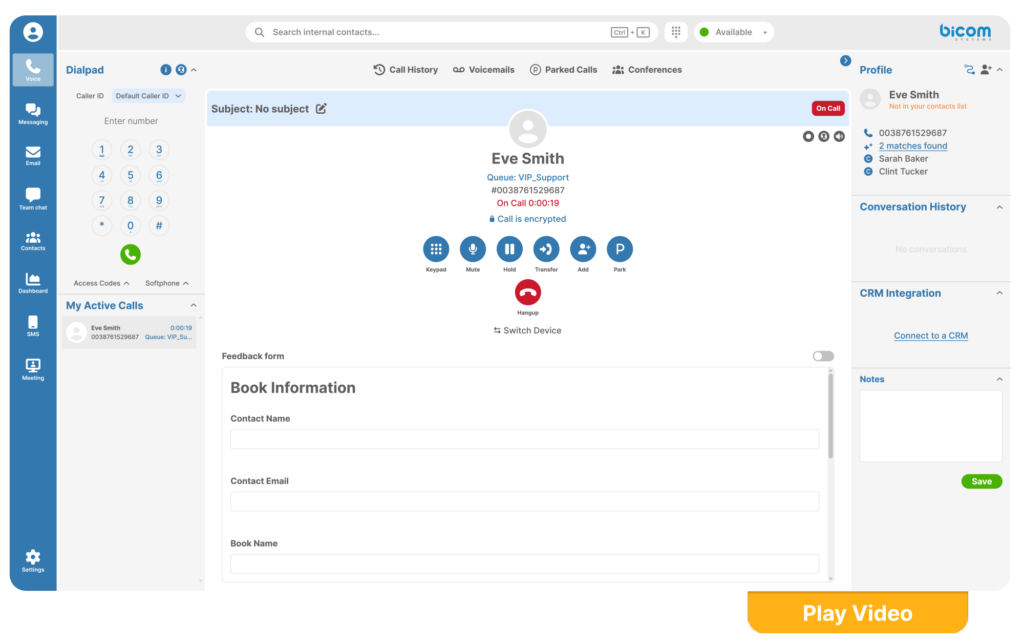Click the Play Video button
Image resolution: width=1024 pixels, height=643 pixels.
857,612
